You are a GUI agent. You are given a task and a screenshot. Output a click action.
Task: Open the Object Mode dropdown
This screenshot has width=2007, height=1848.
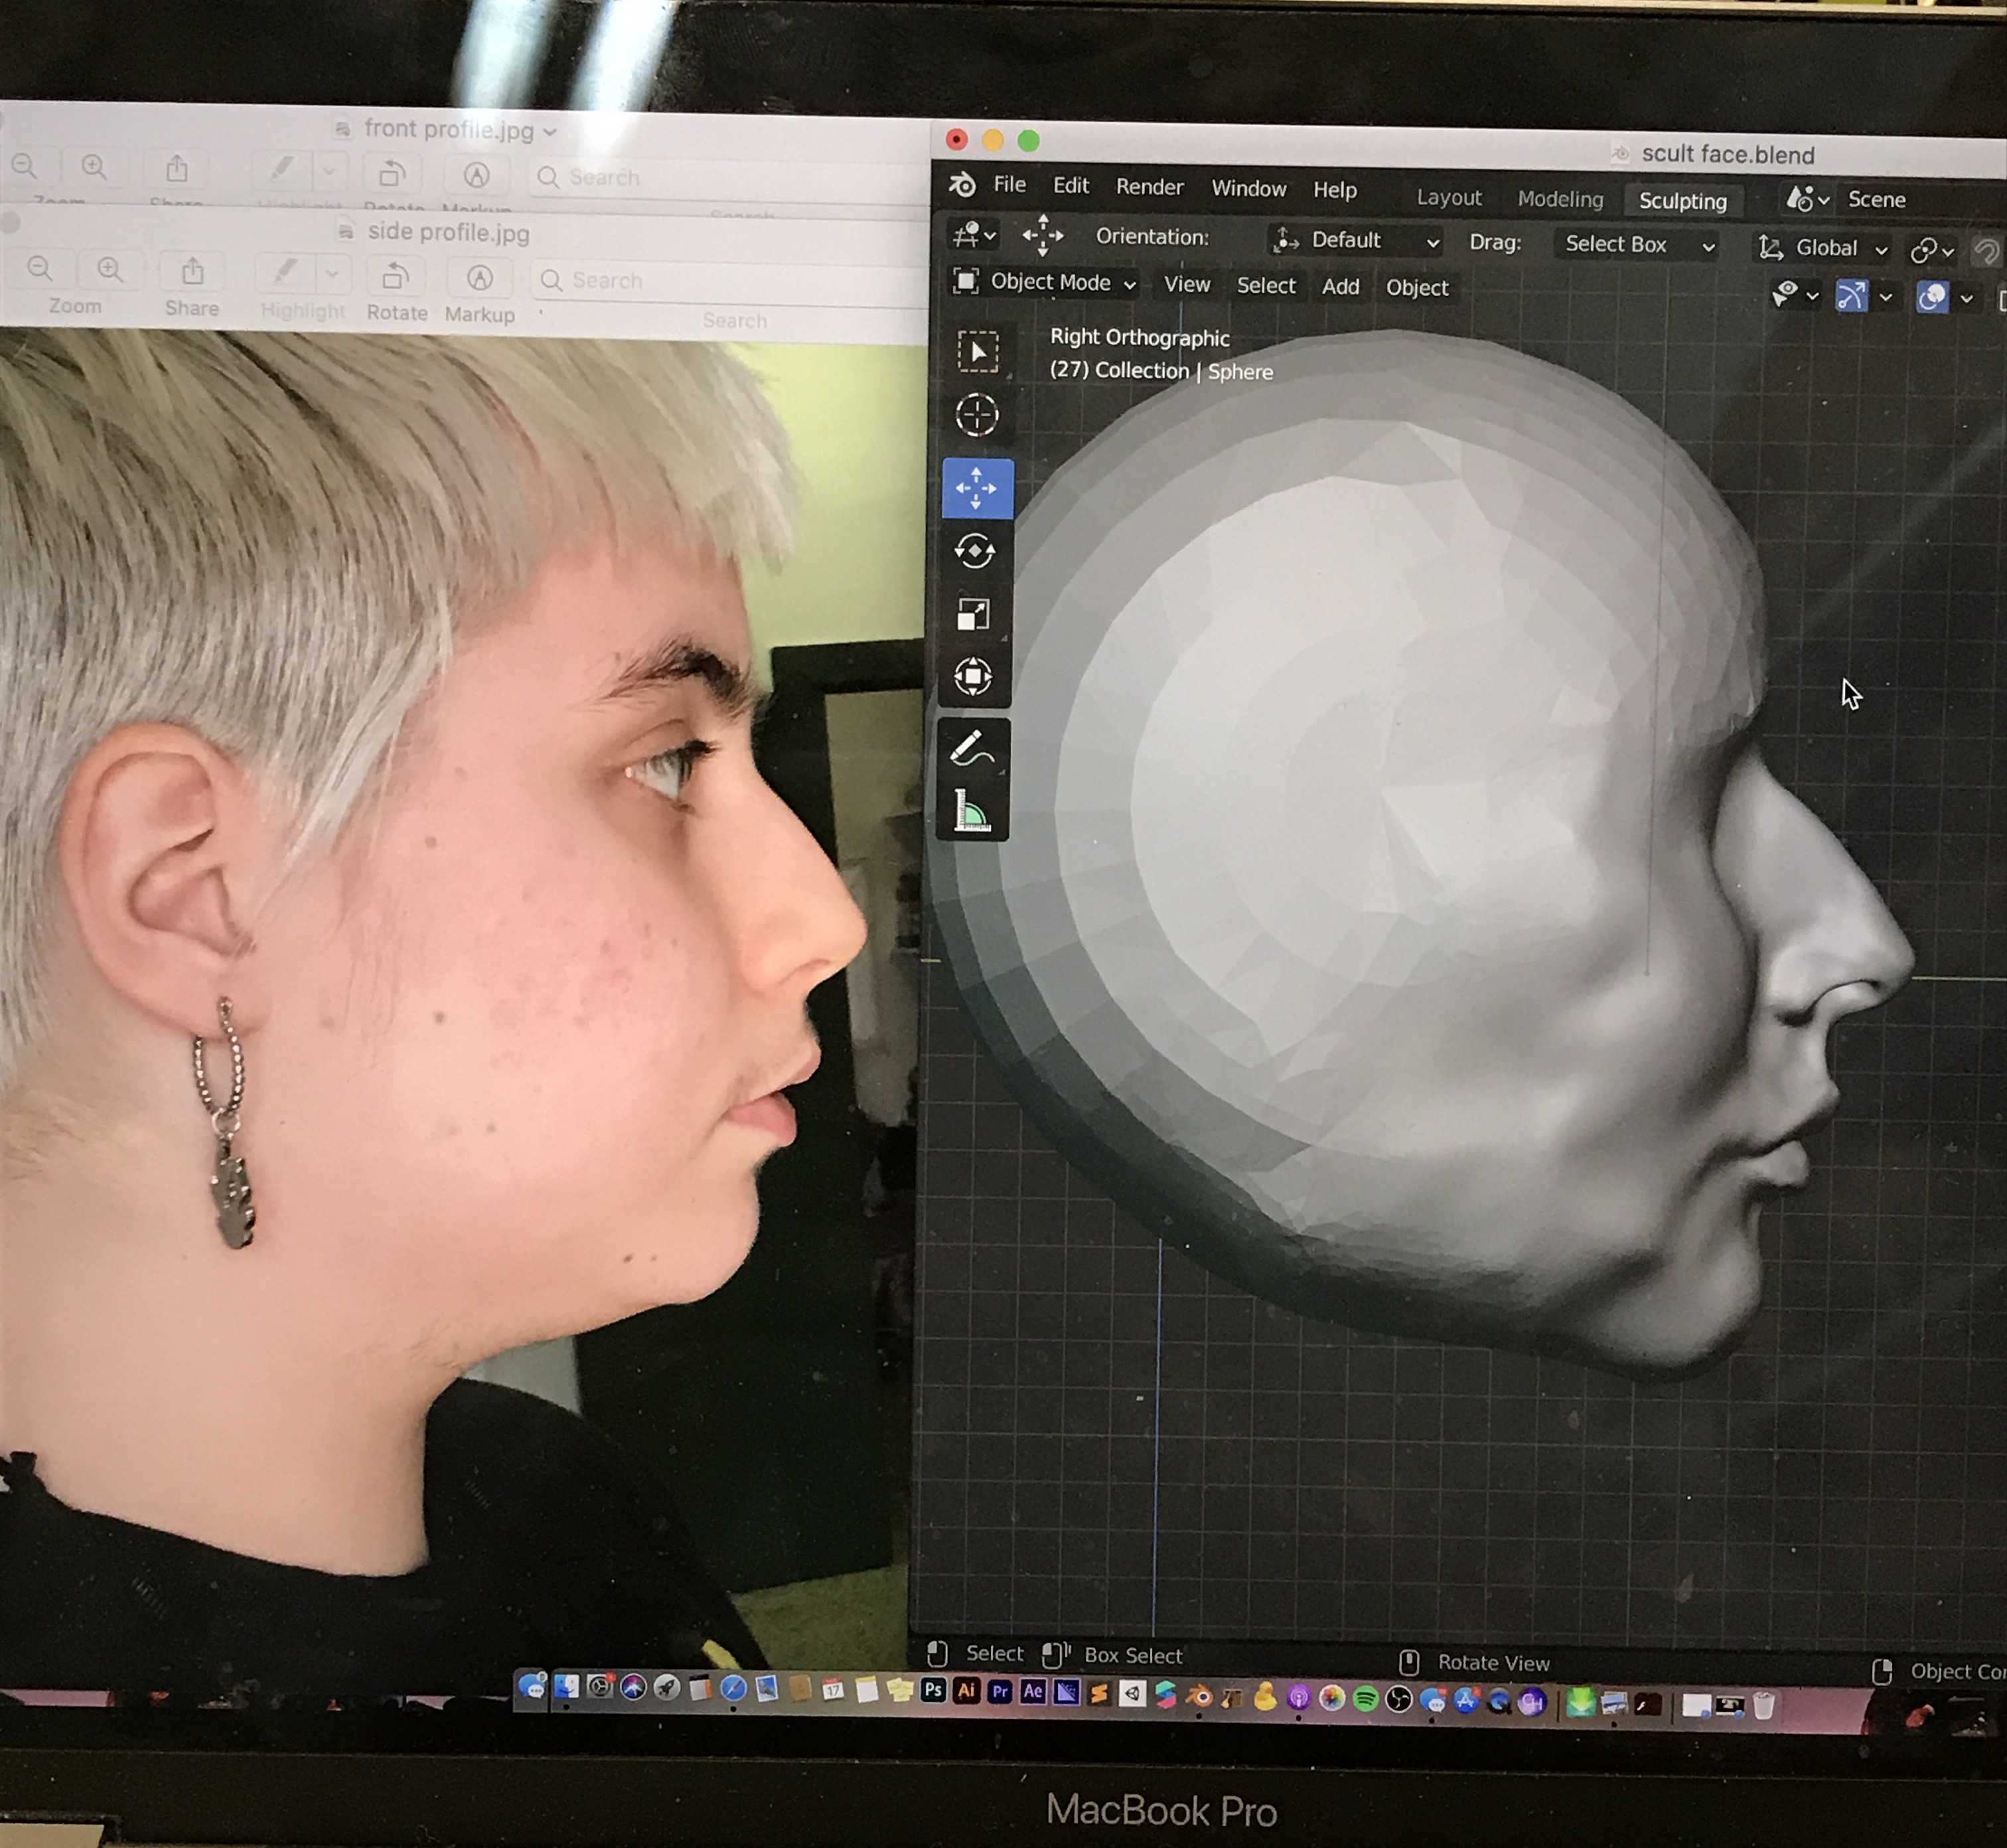[1046, 283]
